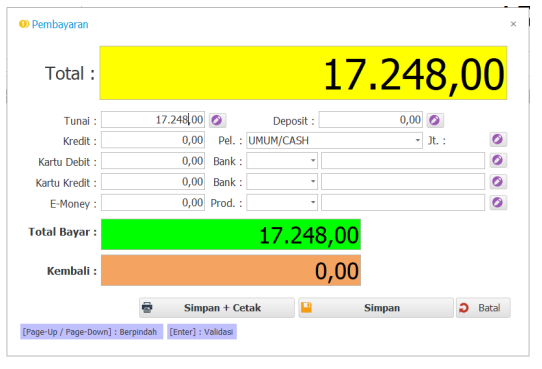Click the text field next to Kartu Debit Bank
The width and height of the screenshot is (542, 369).
coord(403,161)
